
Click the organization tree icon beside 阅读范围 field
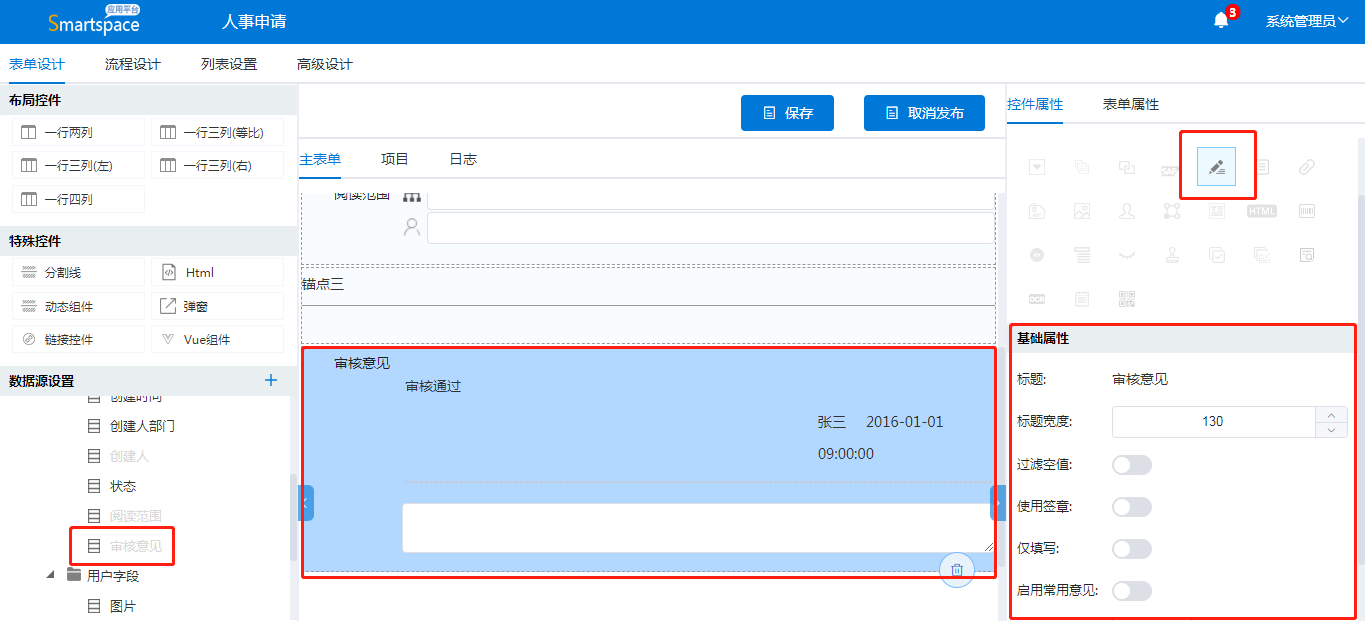[412, 196]
